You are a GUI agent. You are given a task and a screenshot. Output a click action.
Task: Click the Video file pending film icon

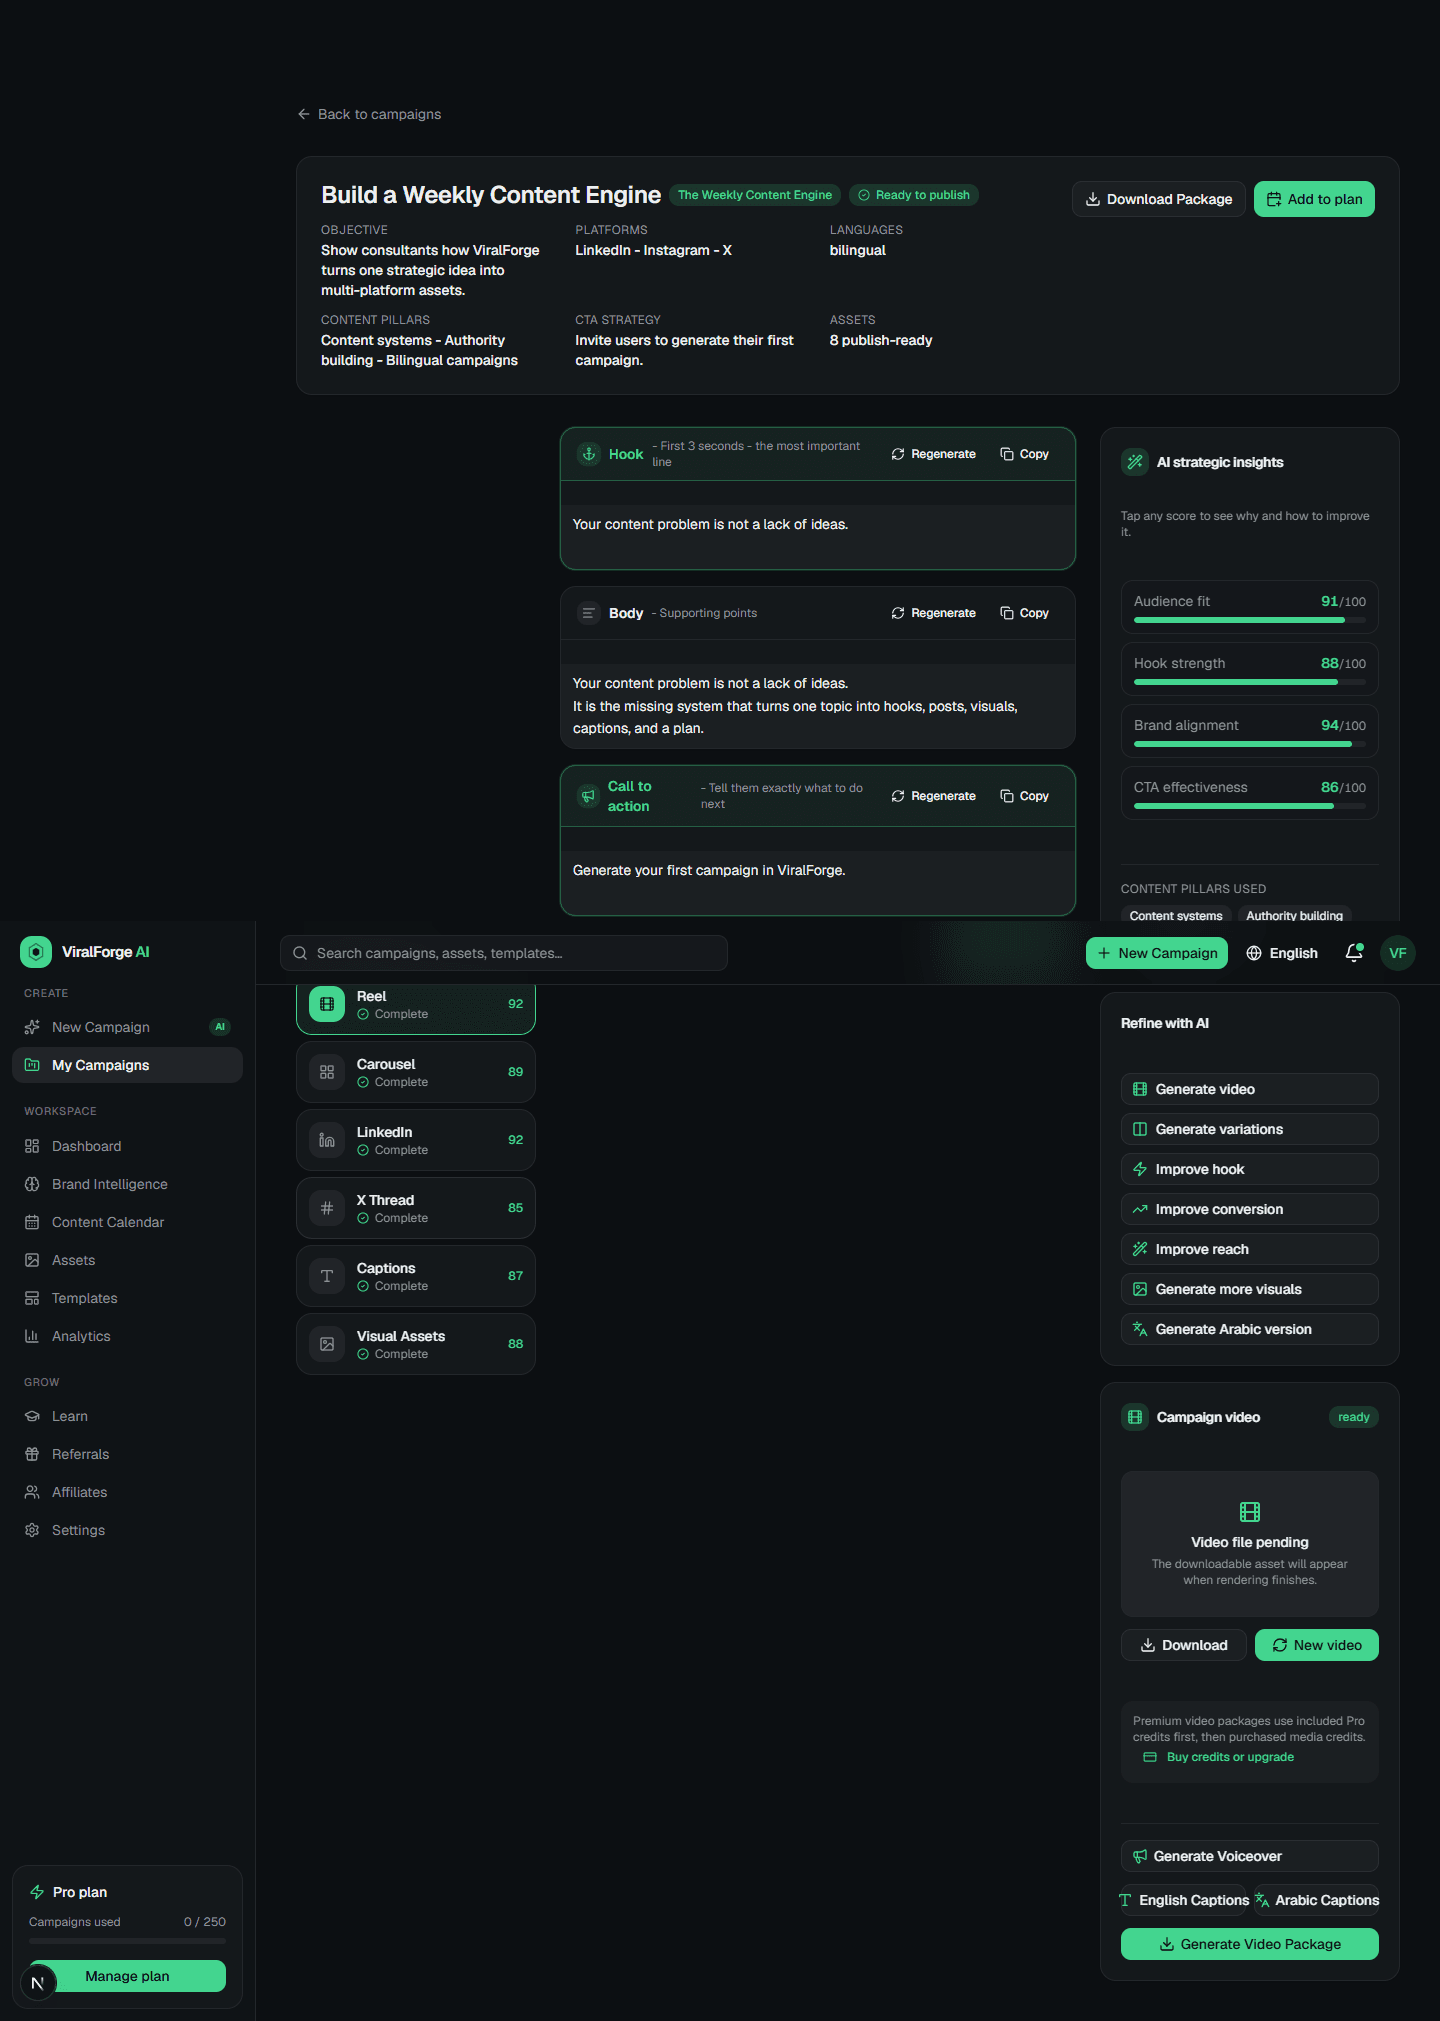[x=1250, y=1511]
